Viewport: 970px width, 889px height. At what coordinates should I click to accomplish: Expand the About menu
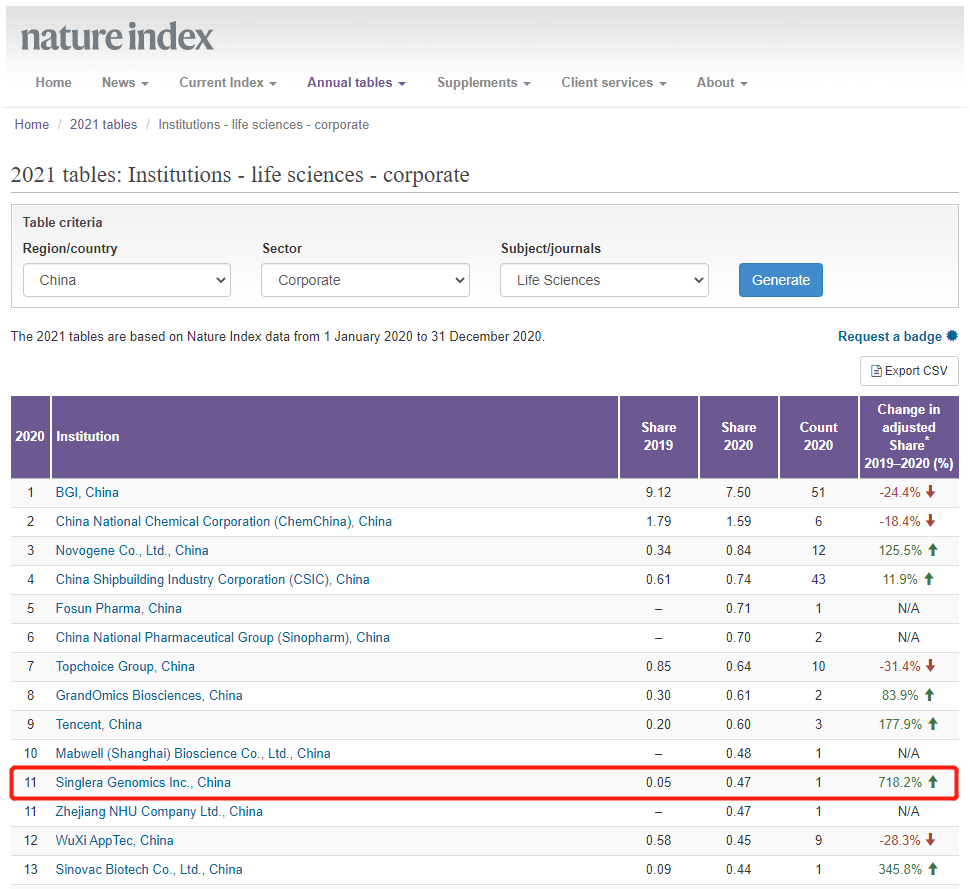point(721,83)
